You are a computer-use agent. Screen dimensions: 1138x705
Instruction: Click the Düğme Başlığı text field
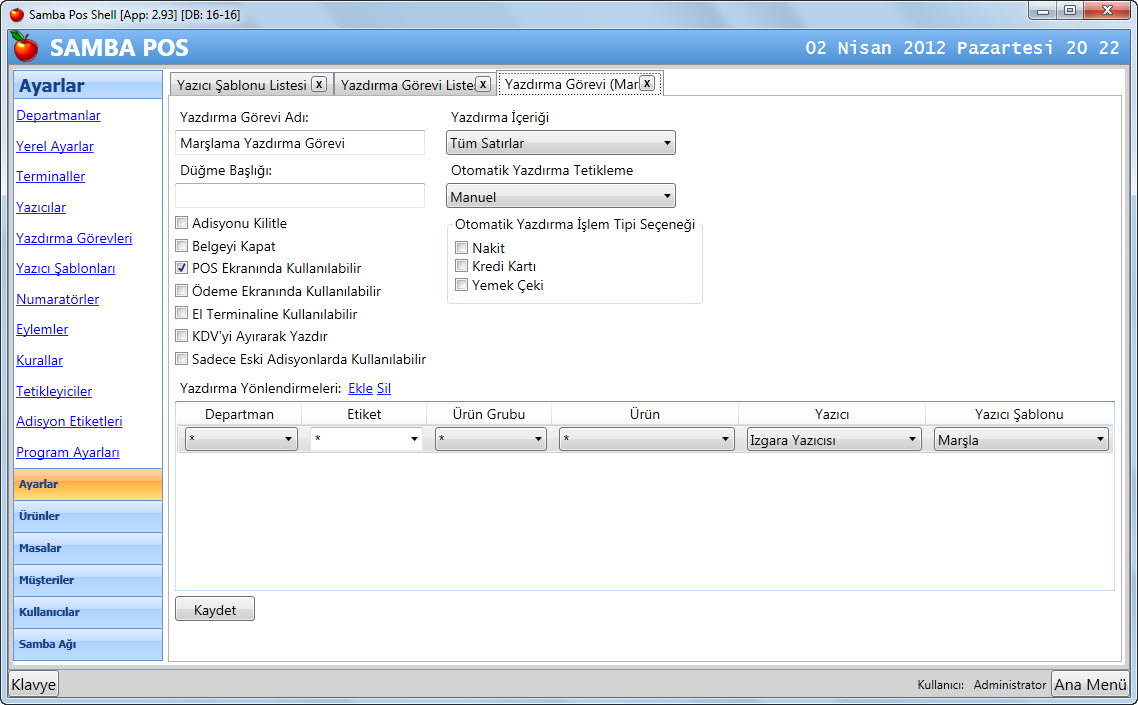[x=300, y=195]
